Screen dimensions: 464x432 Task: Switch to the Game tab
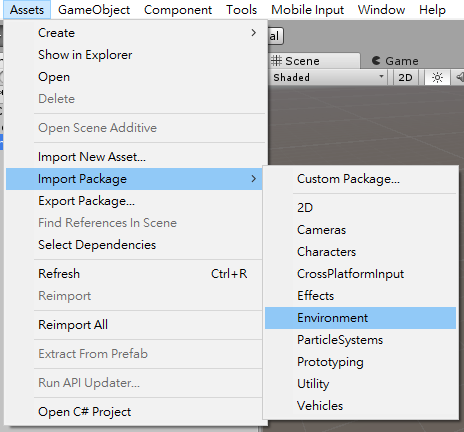pyautogui.click(x=395, y=61)
